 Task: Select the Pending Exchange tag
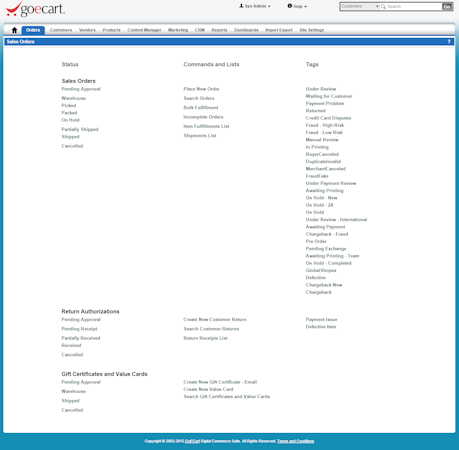(x=326, y=249)
